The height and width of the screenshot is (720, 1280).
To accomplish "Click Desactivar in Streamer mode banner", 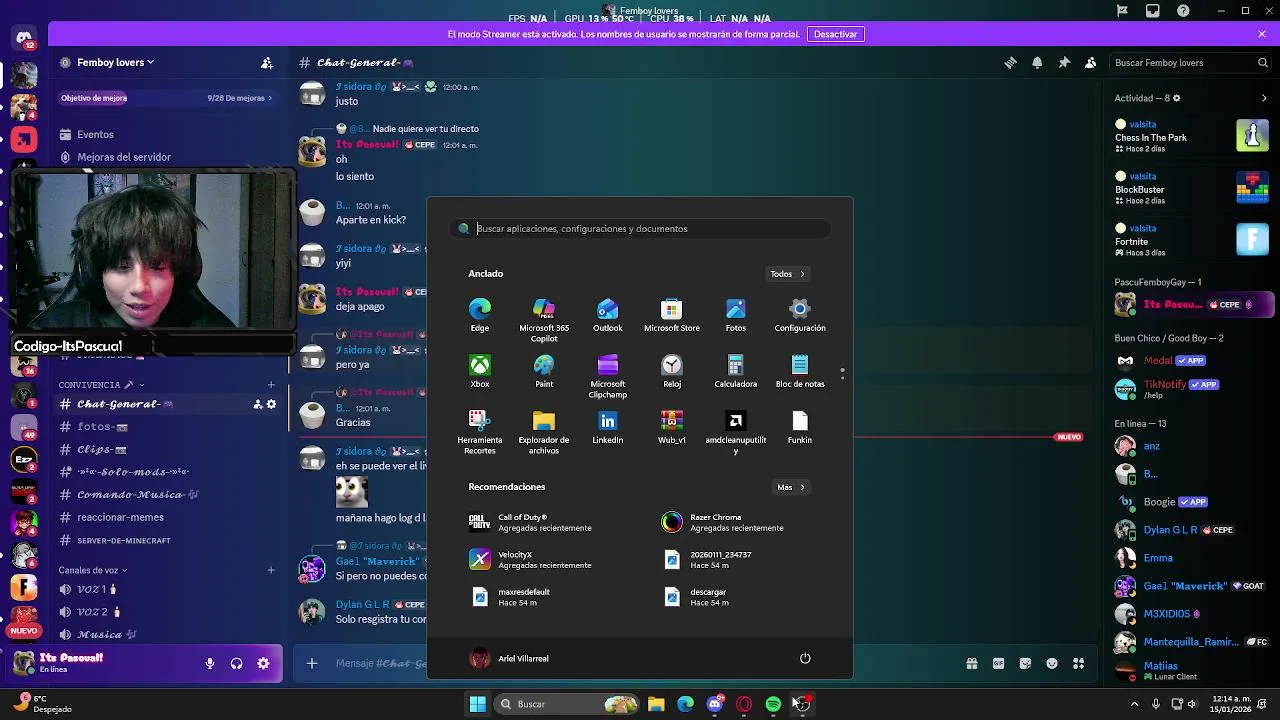I will [x=835, y=34].
